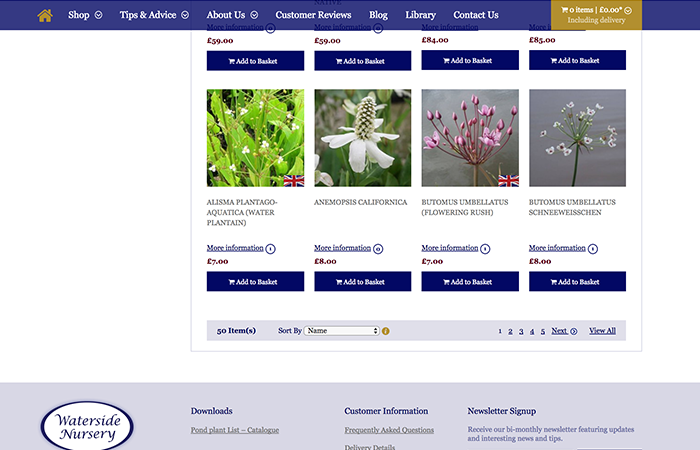
Task: View the Butomus Umbellatus Schneeweisschen photo
Action: click(577, 138)
